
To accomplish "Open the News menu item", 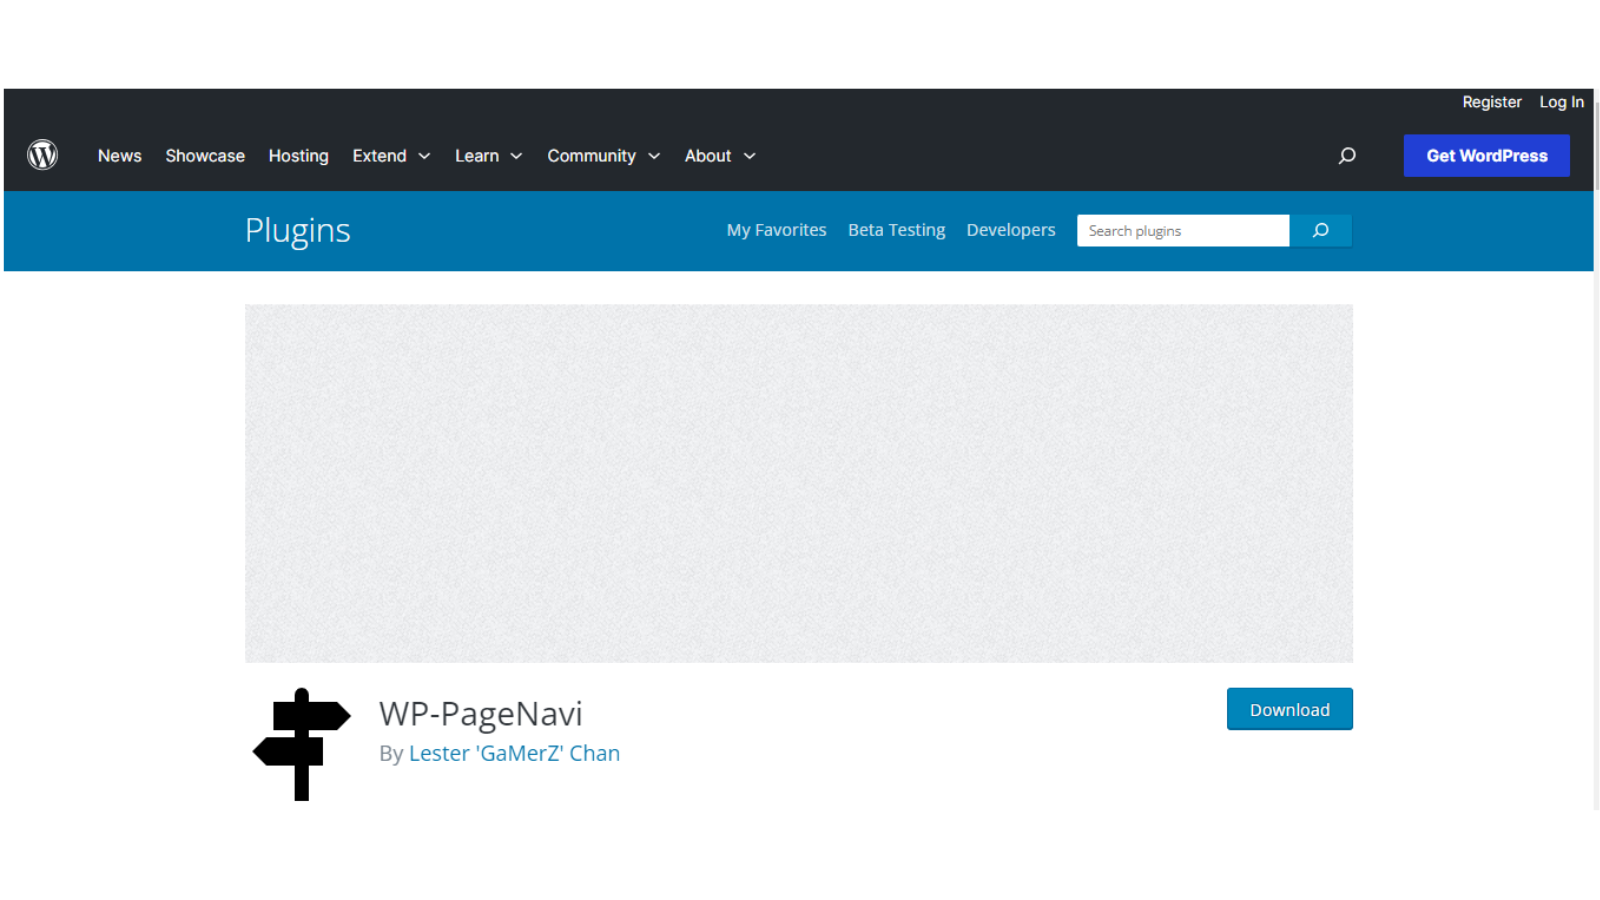I will click(x=119, y=156).
